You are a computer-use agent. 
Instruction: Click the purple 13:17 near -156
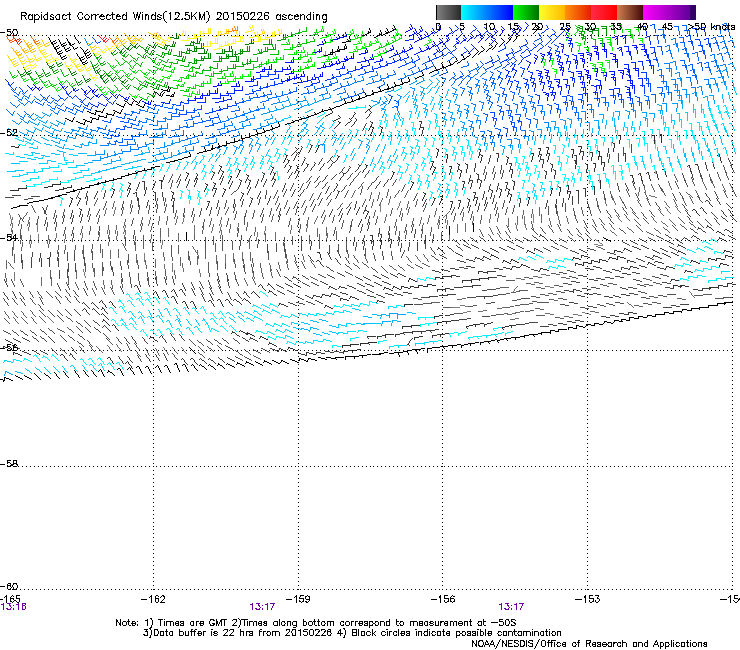coord(511,607)
